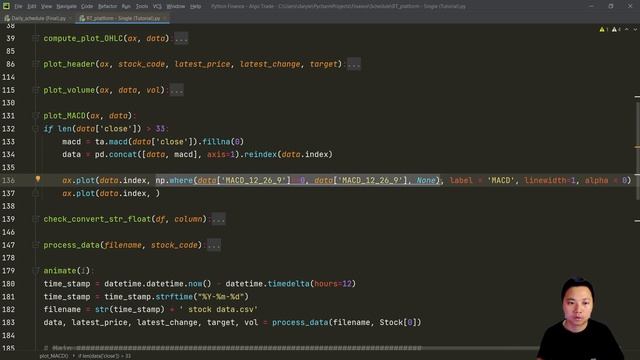Click plot_MACD() breadcrumb in the bottom bar
The height and width of the screenshot is (360, 640).
[54, 356]
